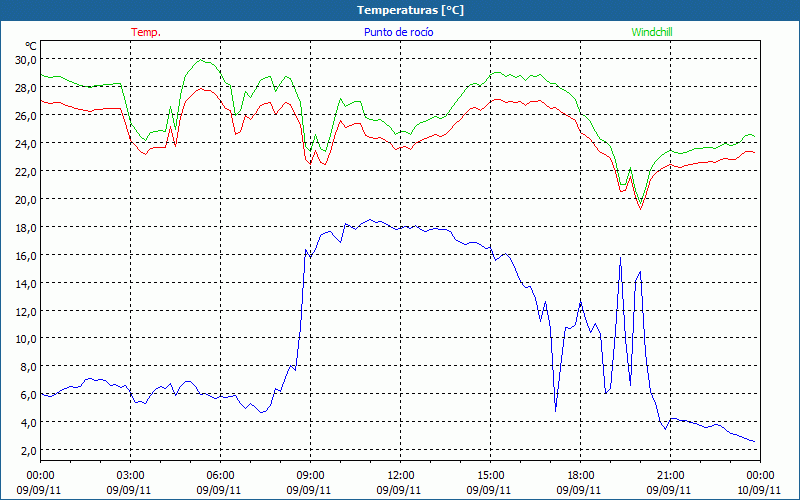Click the '24,0' y-axis value

27,144
